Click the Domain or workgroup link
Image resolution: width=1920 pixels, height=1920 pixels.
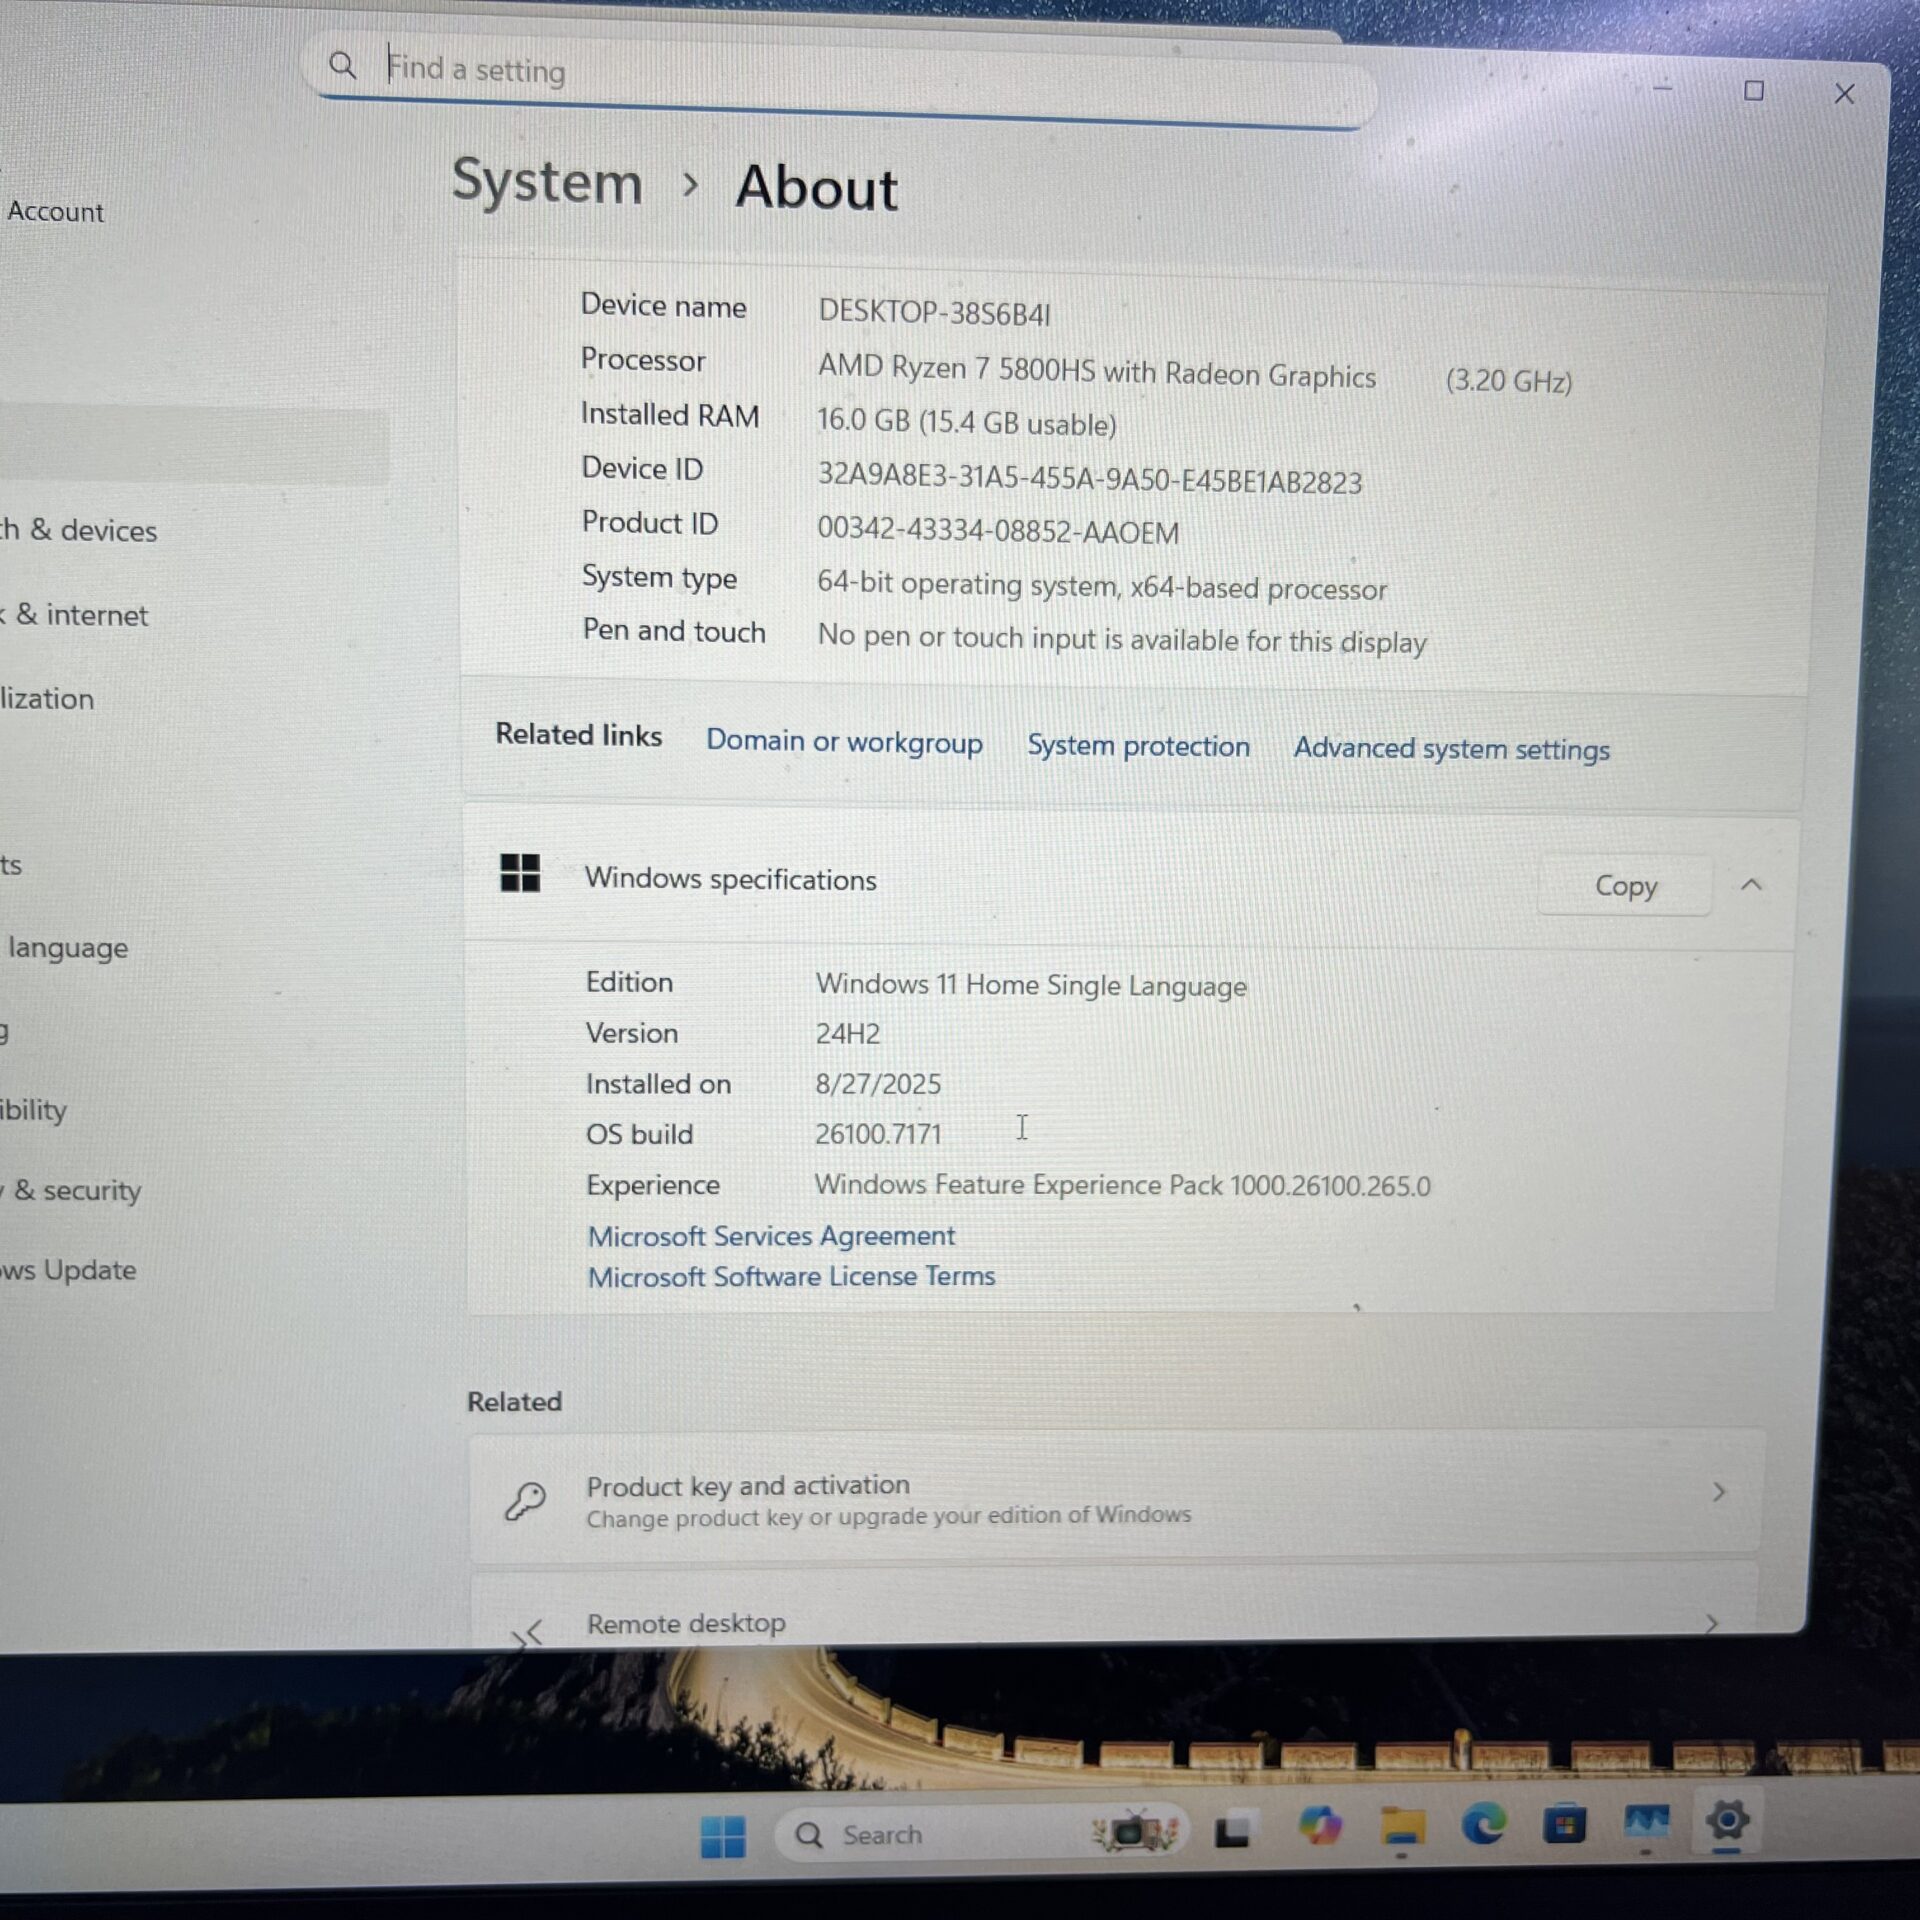[x=844, y=741]
